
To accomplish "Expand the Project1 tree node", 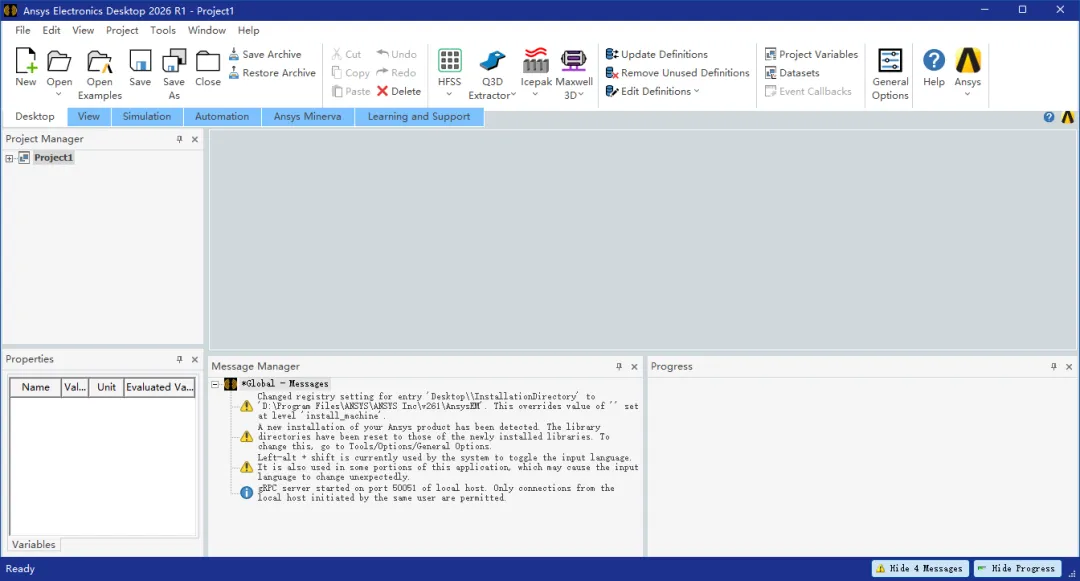I will [10, 158].
